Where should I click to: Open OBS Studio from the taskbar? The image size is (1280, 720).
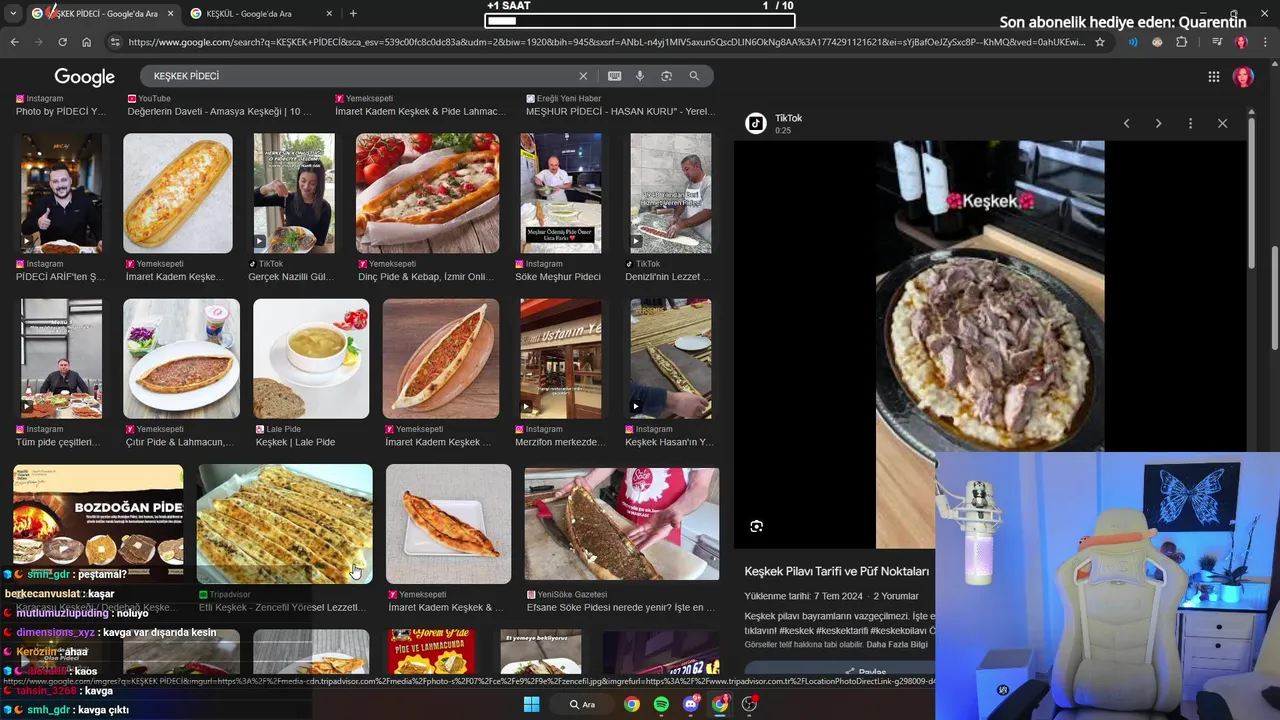(749, 704)
